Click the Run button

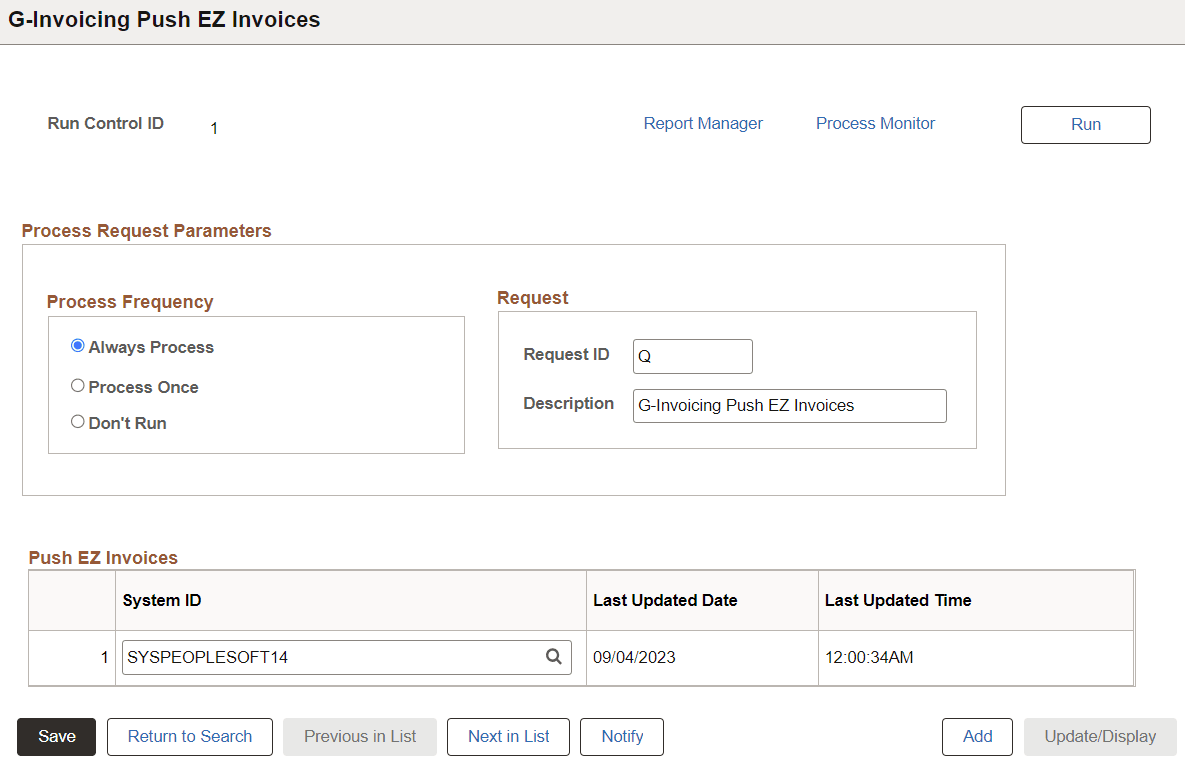(1085, 124)
